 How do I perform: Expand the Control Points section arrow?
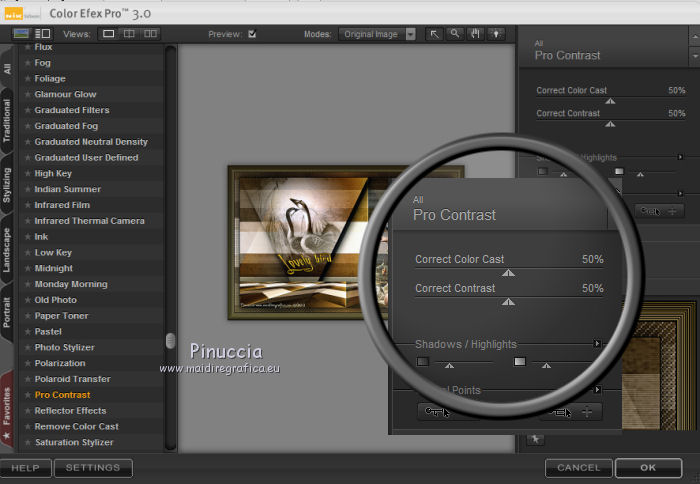[680, 194]
